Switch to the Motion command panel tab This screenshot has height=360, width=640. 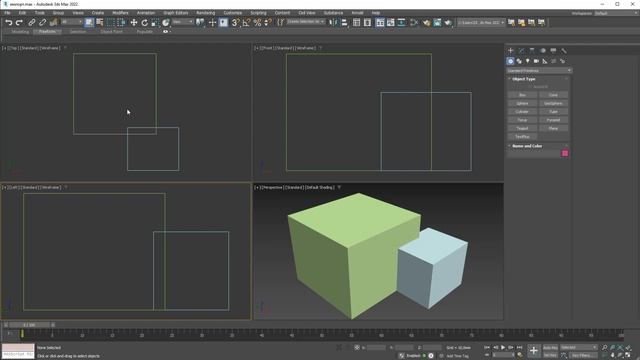pyautogui.click(x=542, y=51)
